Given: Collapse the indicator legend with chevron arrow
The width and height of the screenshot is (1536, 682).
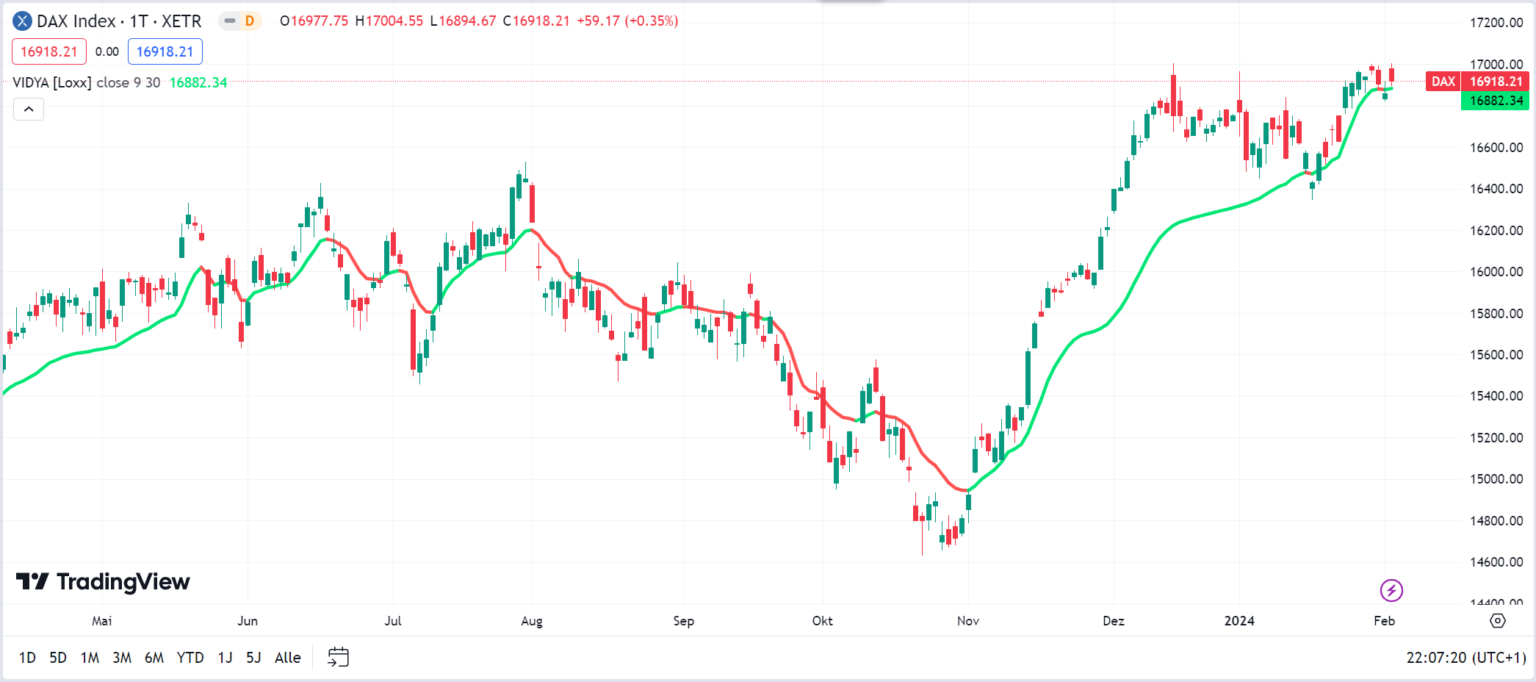Looking at the screenshot, I should [28, 109].
